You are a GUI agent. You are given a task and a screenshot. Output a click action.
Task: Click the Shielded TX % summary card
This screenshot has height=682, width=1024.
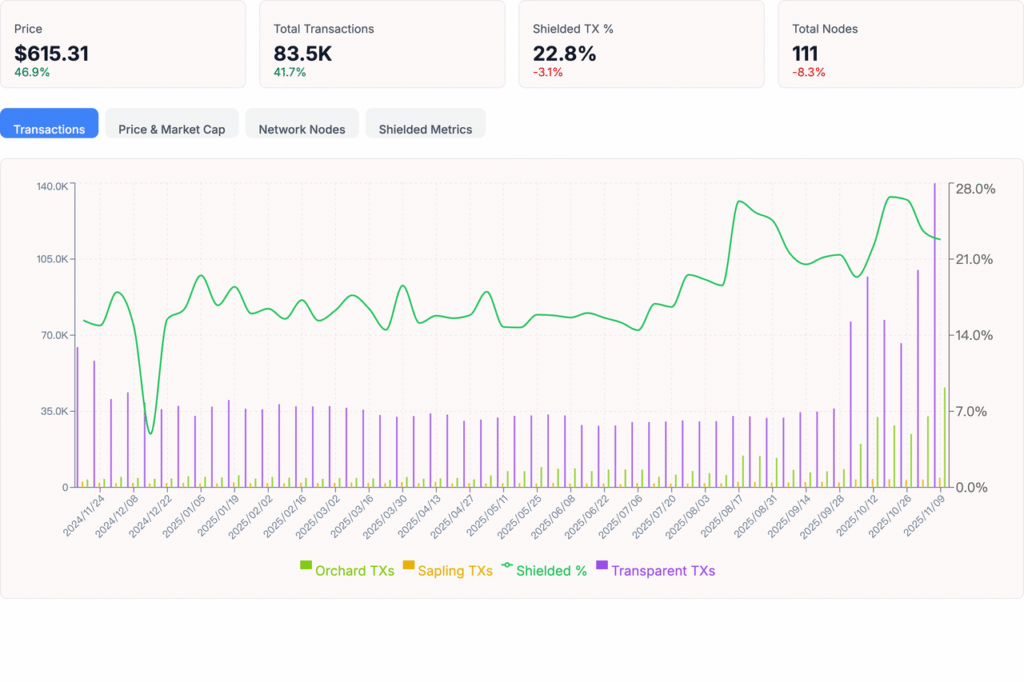coord(641,44)
